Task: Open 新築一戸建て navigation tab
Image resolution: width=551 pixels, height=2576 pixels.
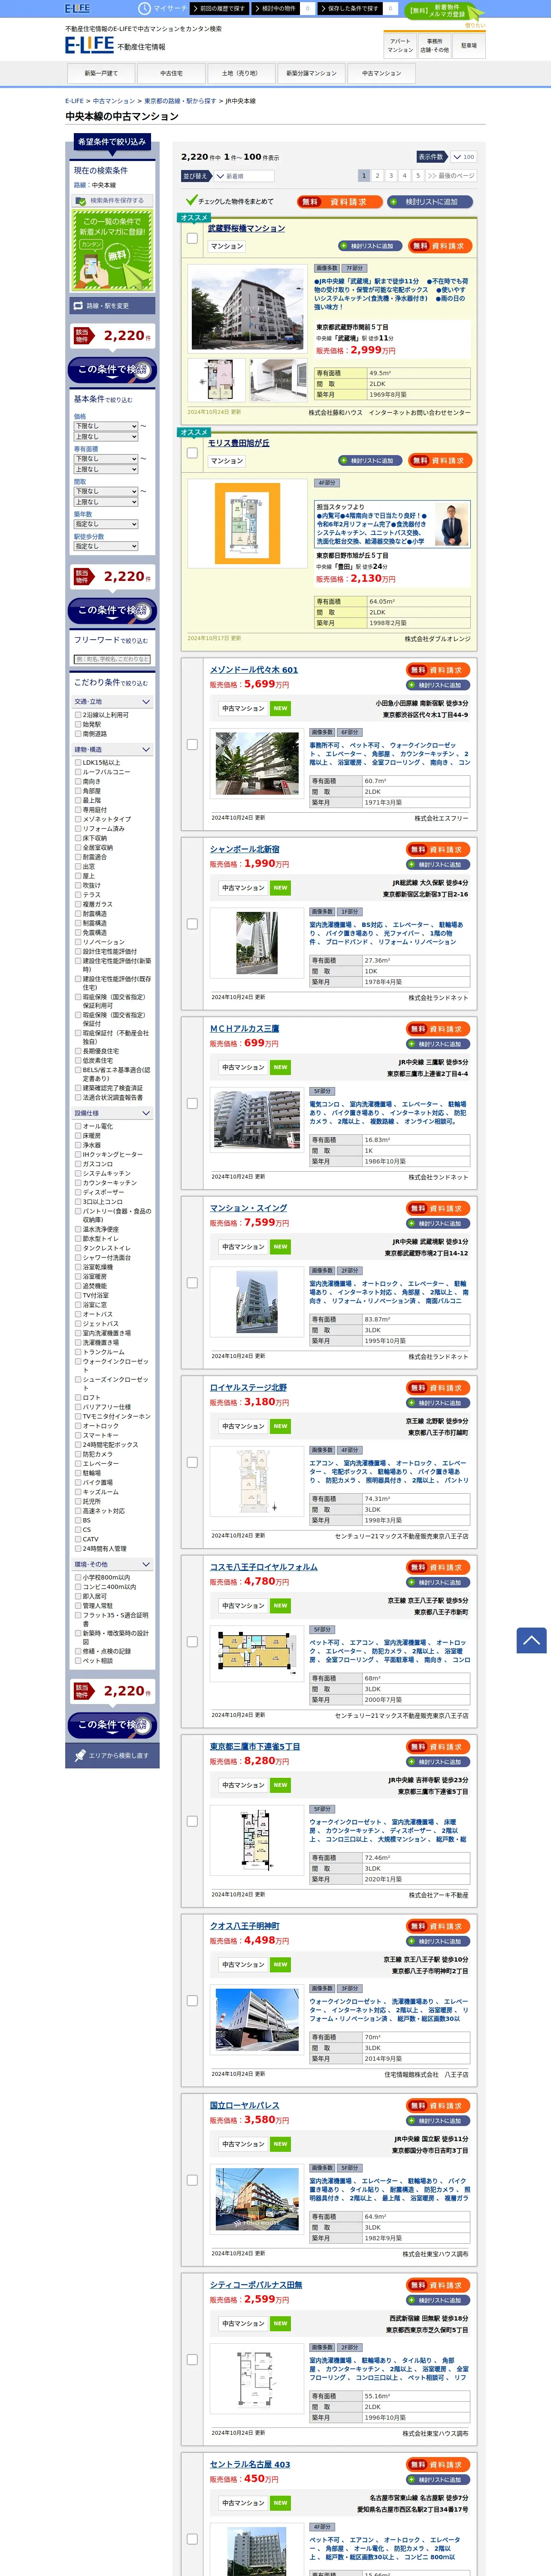Action: coord(101,73)
